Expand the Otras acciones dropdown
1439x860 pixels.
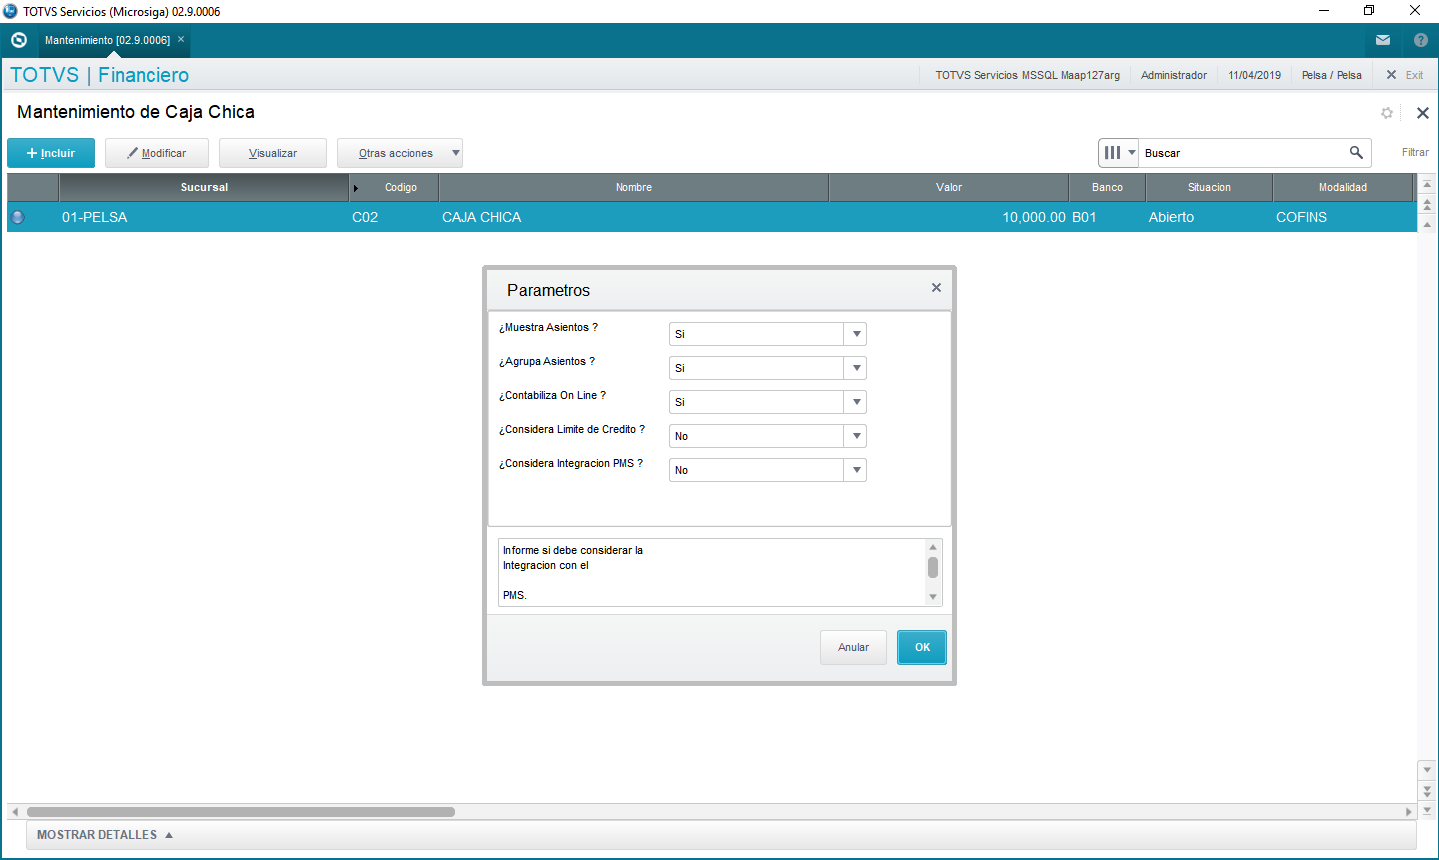point(400,153)
